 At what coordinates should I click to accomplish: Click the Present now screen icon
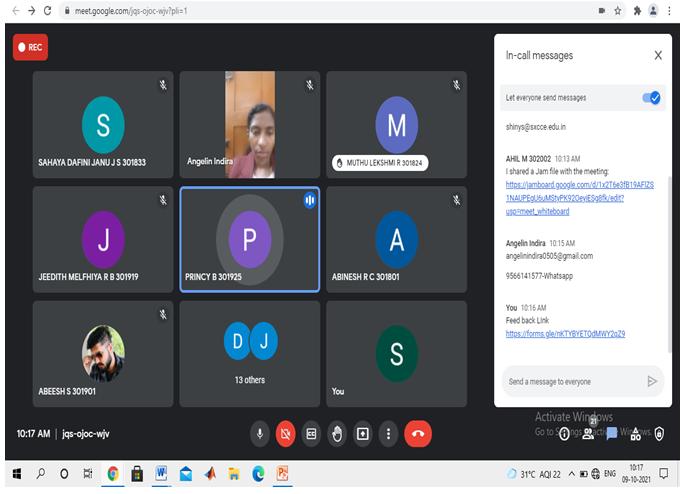tap(363, 433)
